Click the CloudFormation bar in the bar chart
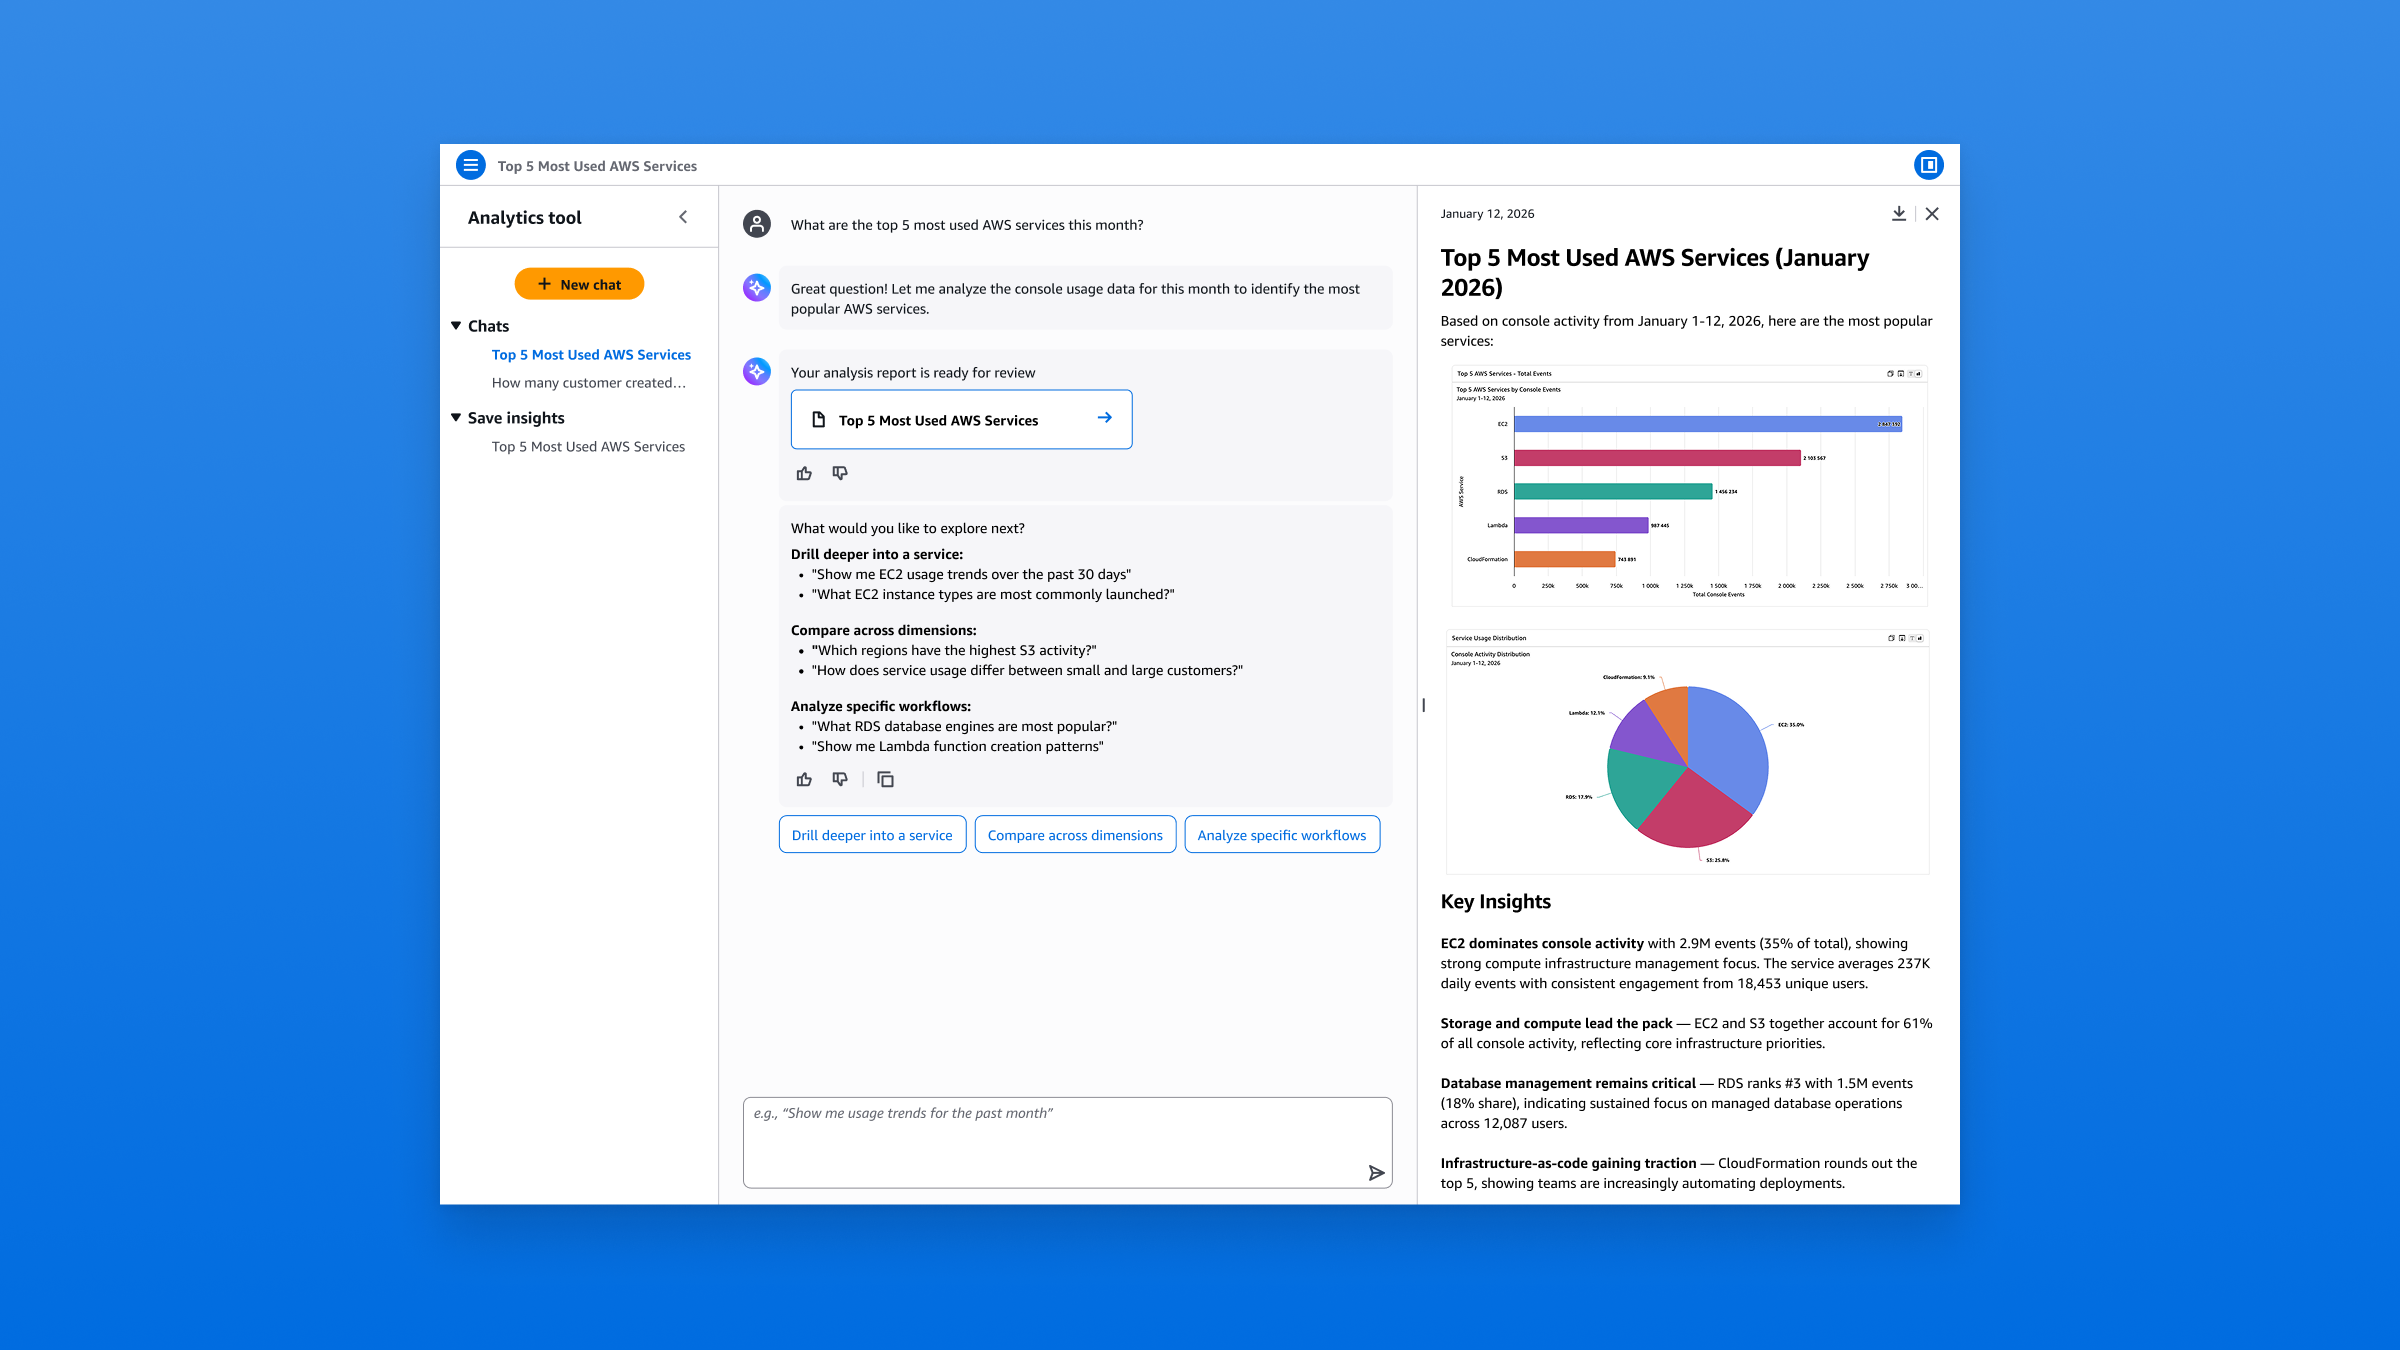 click(x=1564, y=559)
